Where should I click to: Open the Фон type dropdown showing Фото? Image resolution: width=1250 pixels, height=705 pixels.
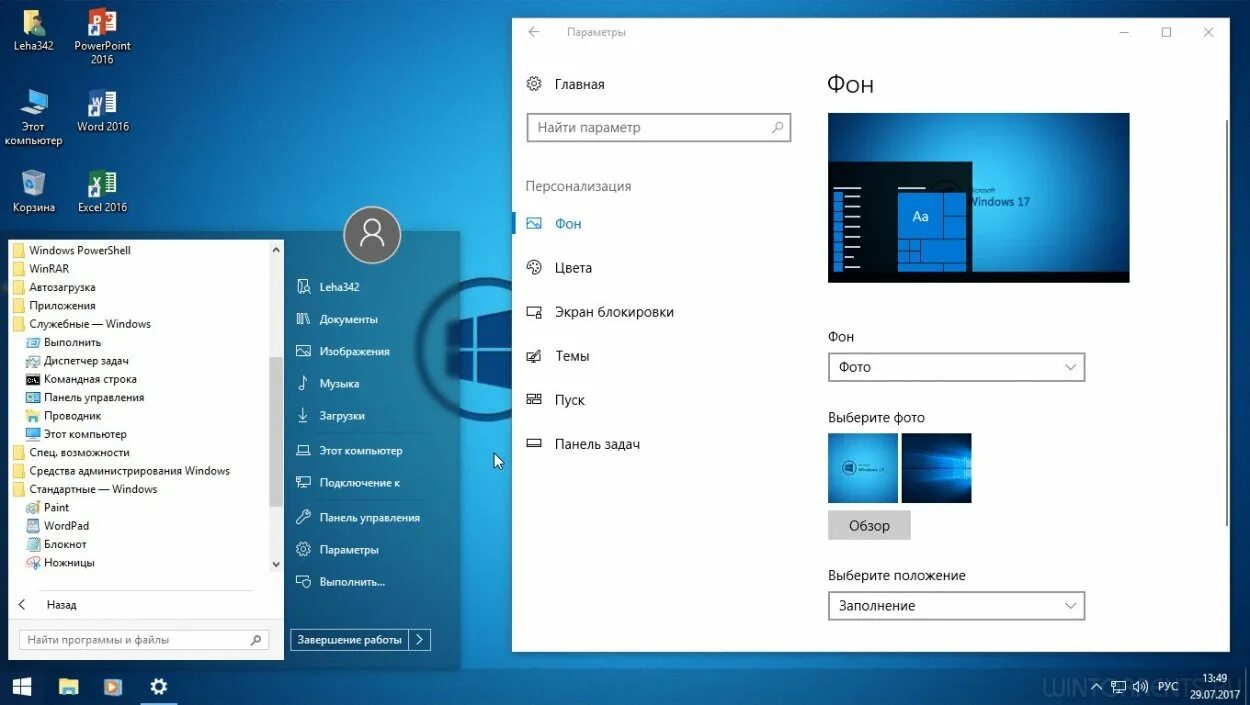[x=956, y=367]
